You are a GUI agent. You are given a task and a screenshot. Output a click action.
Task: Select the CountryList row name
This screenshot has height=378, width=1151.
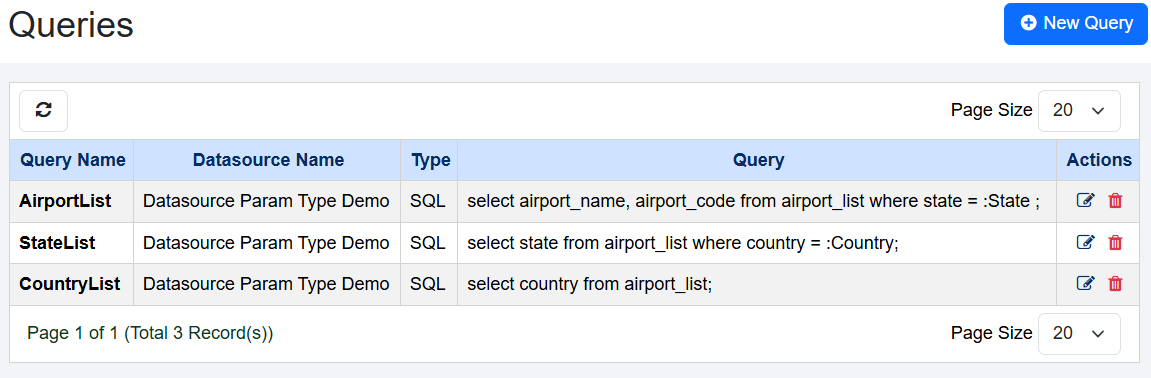pyautogui.click(x=70, y=283)
